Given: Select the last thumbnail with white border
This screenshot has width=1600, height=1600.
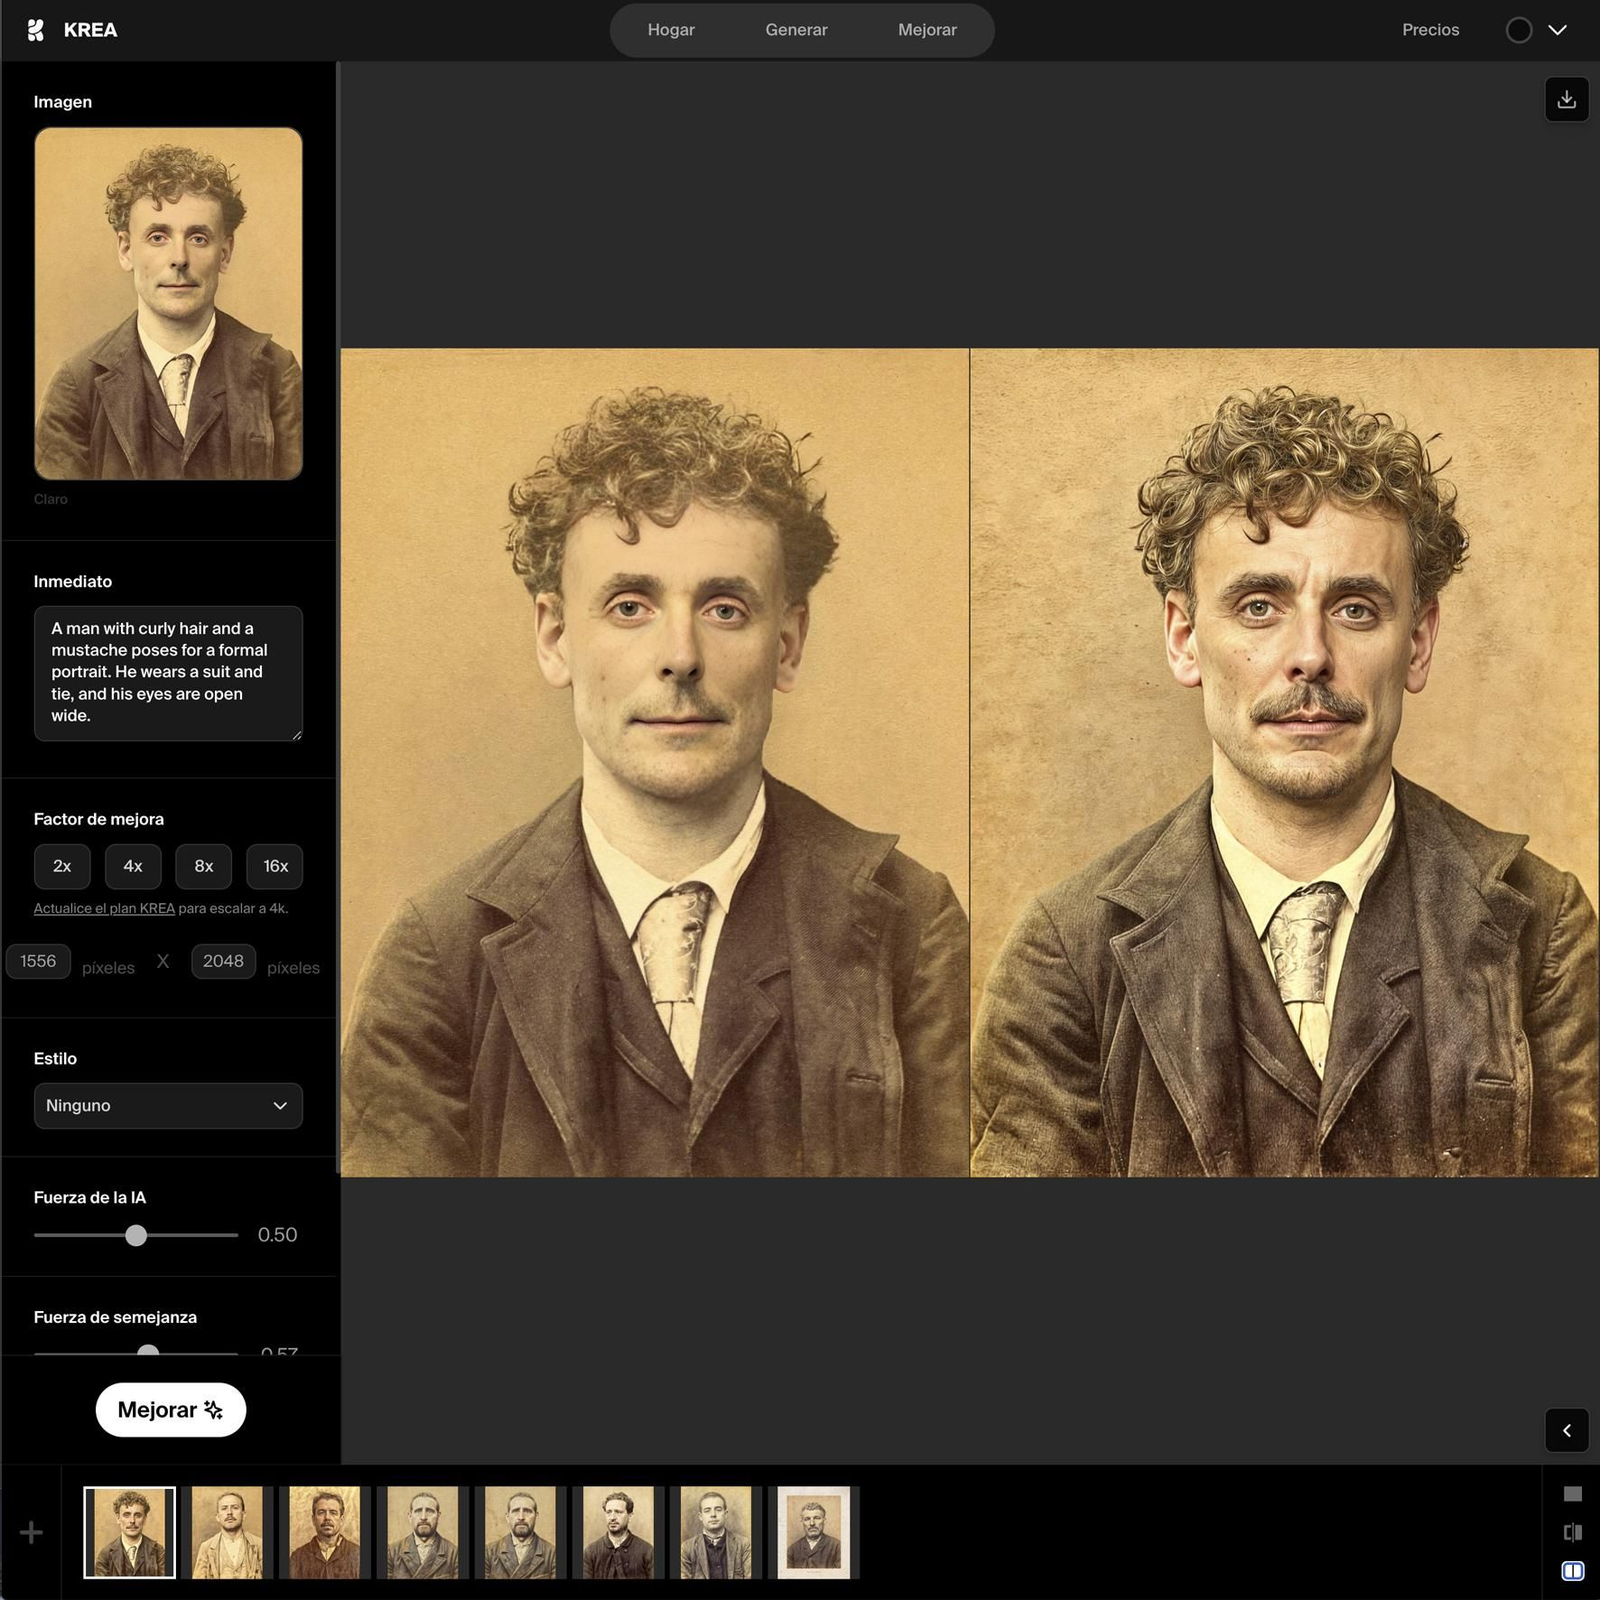Looking at the screenshot, I should click(x=814, y=1532).
